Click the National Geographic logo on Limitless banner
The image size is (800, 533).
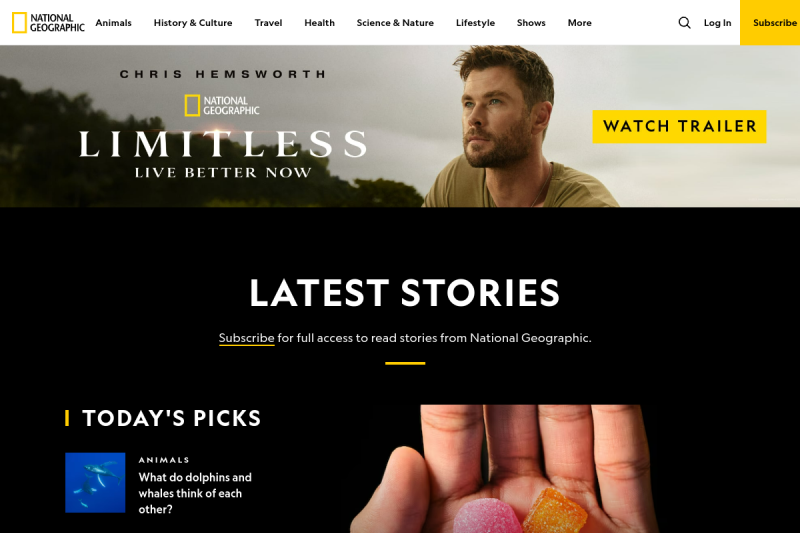click(x=222, y=106)
